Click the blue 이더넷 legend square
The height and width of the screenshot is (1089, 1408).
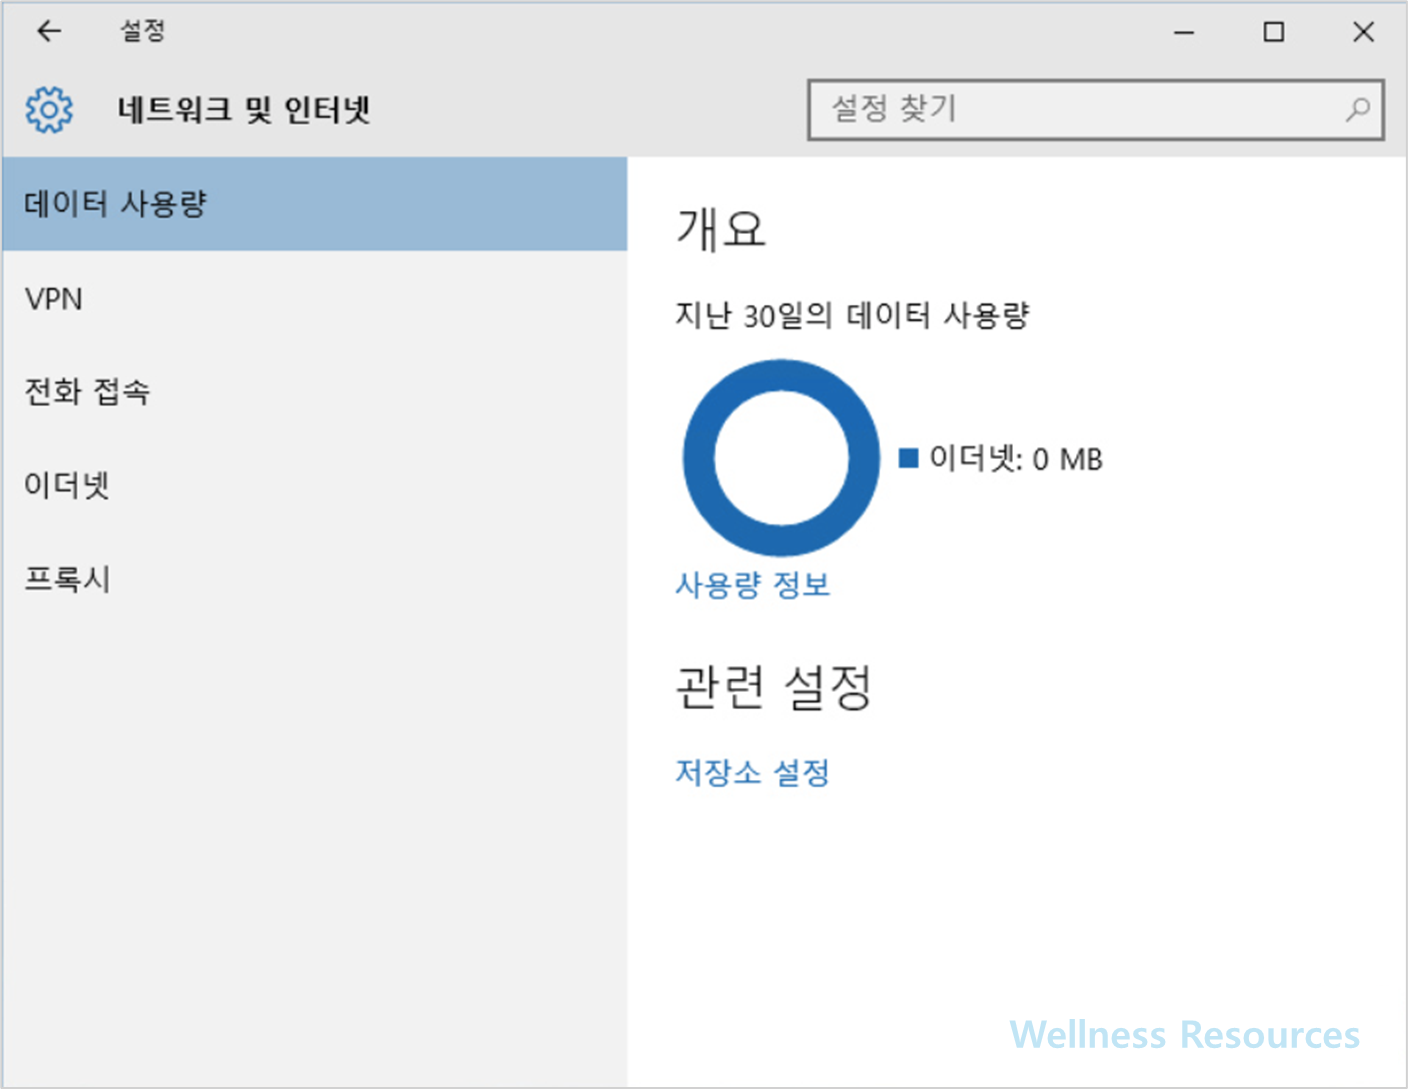pyautogui.click(x=909, y=458)
